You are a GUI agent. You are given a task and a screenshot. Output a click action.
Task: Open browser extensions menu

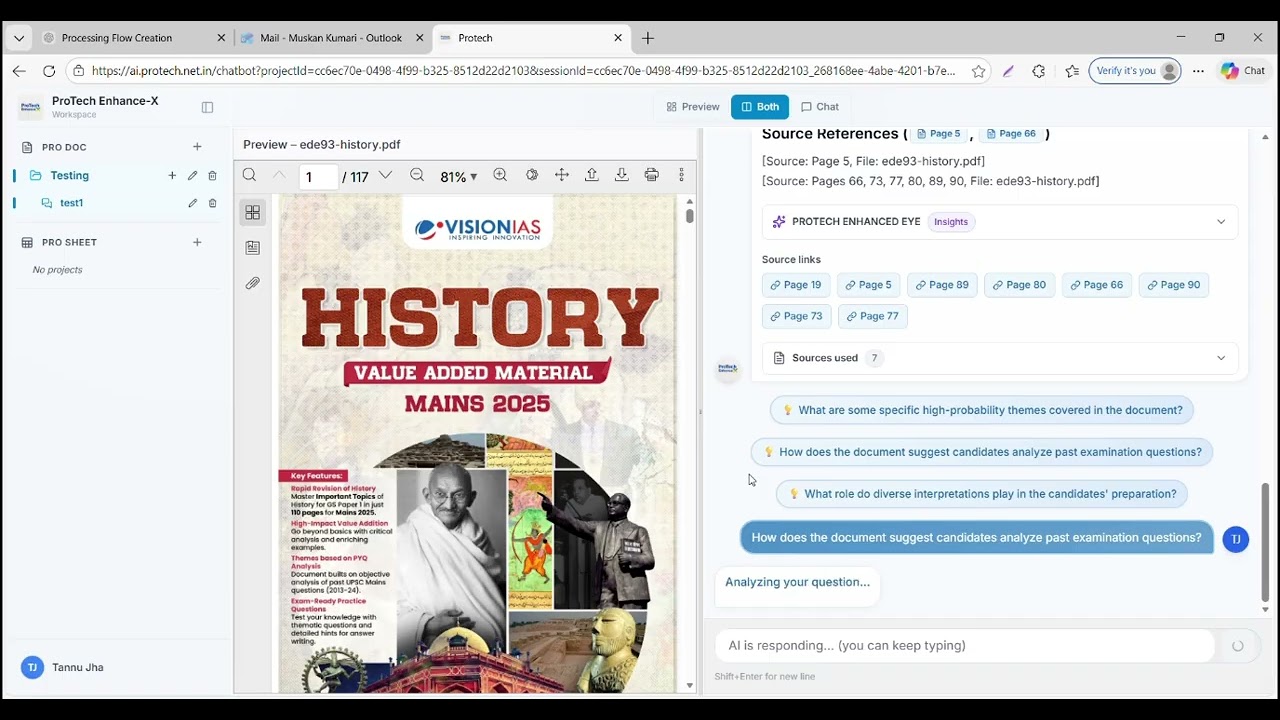[x=1038, y=71]
